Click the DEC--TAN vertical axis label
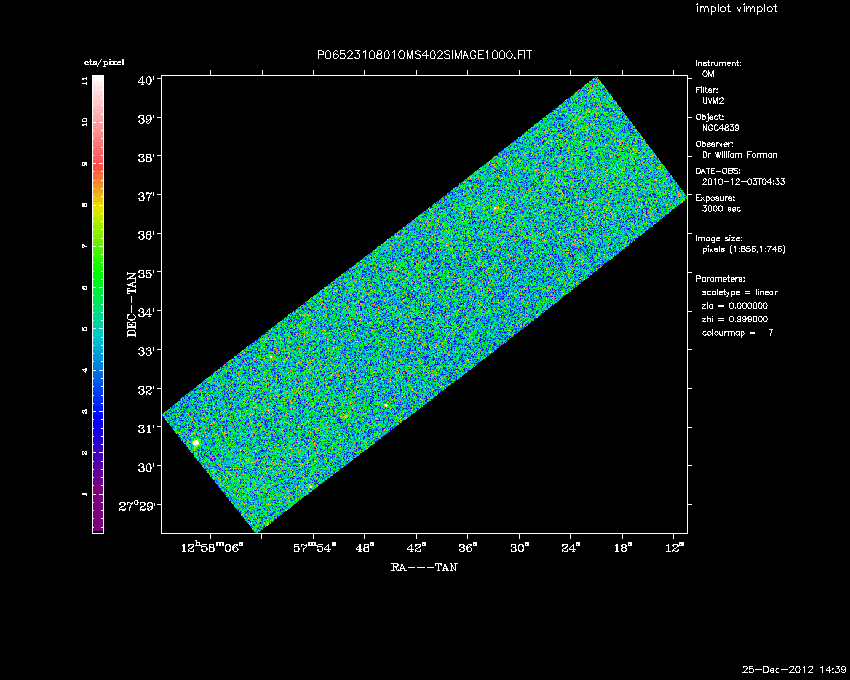This screenshot has height=680, width=850. [x=131, y=303]
